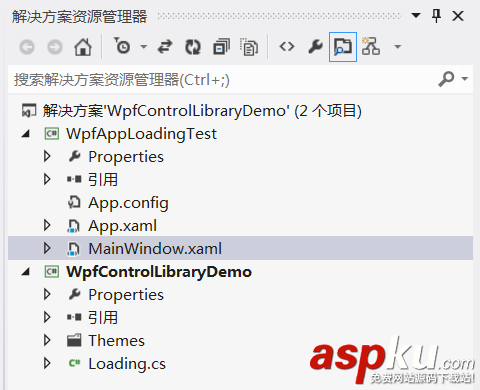Click the MainWindow.xaml file icon

74,249
